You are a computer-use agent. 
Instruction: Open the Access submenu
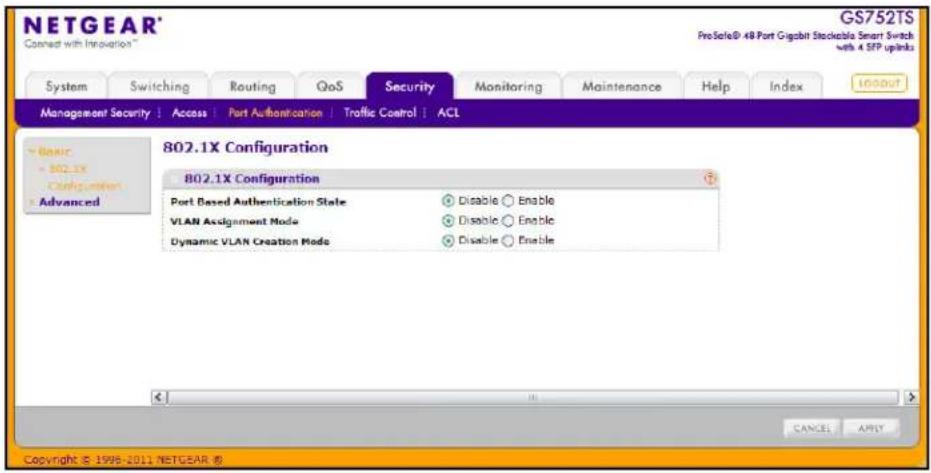coord(189,113)
